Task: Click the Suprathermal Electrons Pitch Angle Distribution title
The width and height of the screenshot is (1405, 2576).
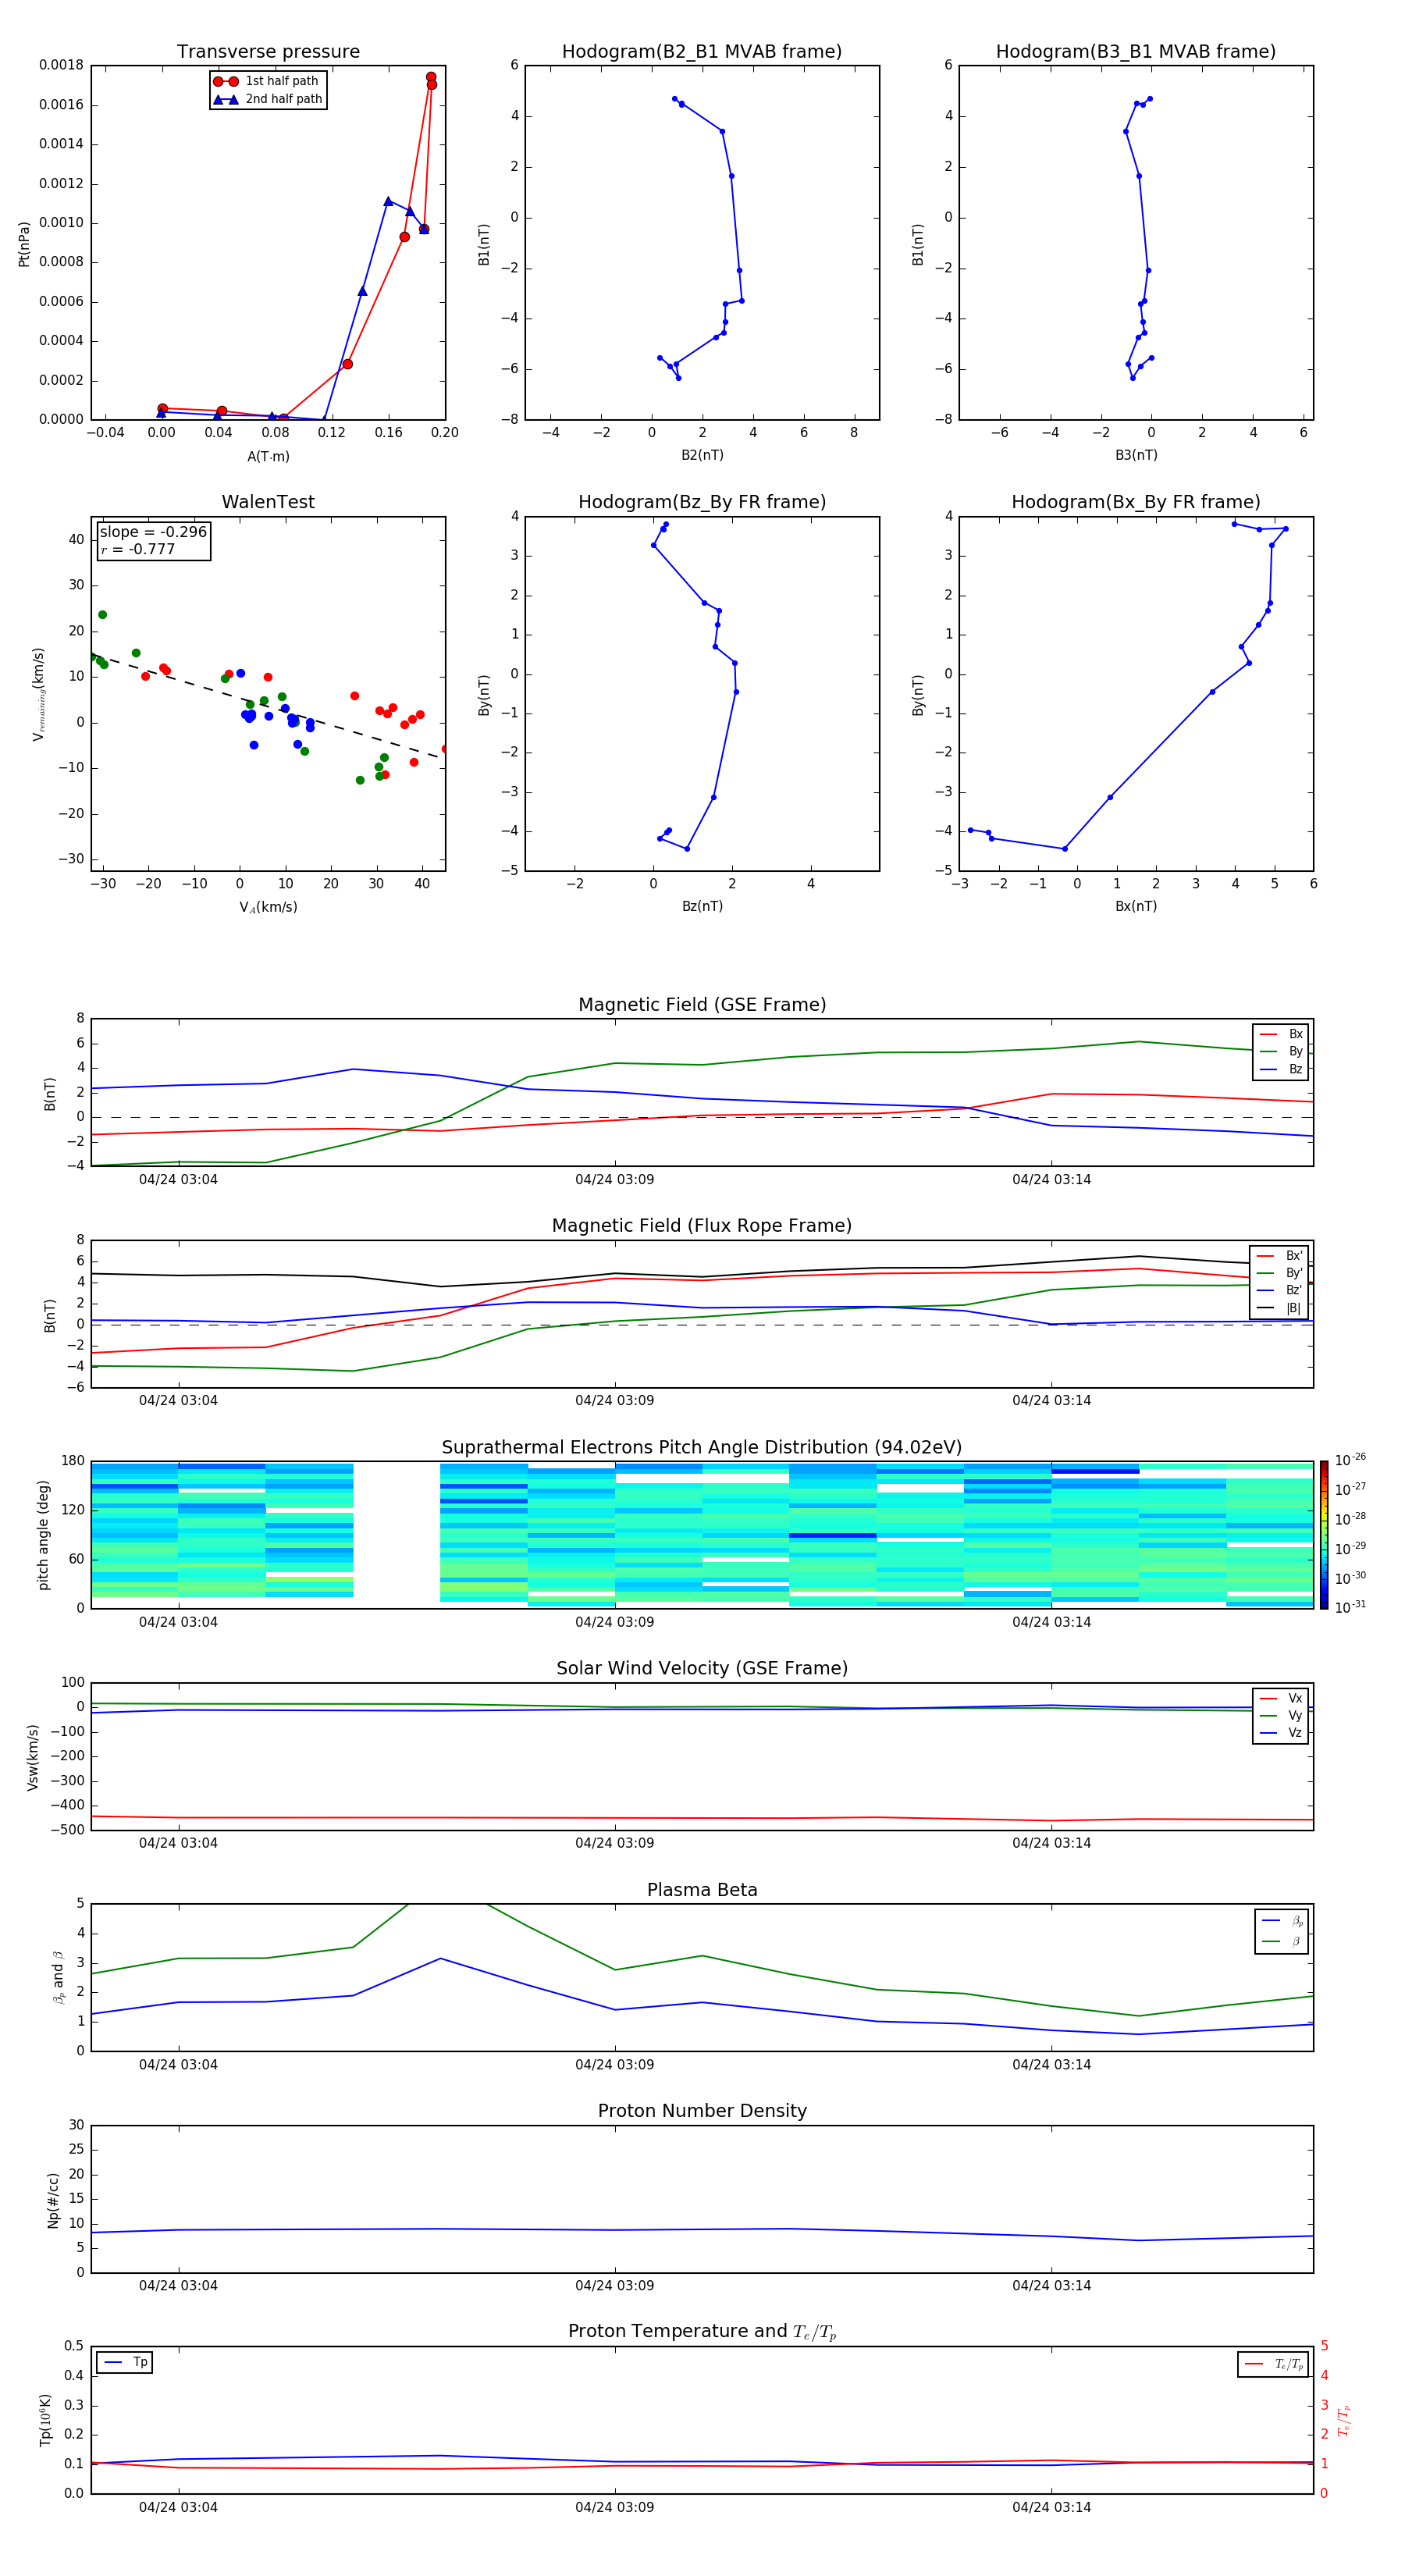Action: pyautogui.click(x=702, y=1448)
